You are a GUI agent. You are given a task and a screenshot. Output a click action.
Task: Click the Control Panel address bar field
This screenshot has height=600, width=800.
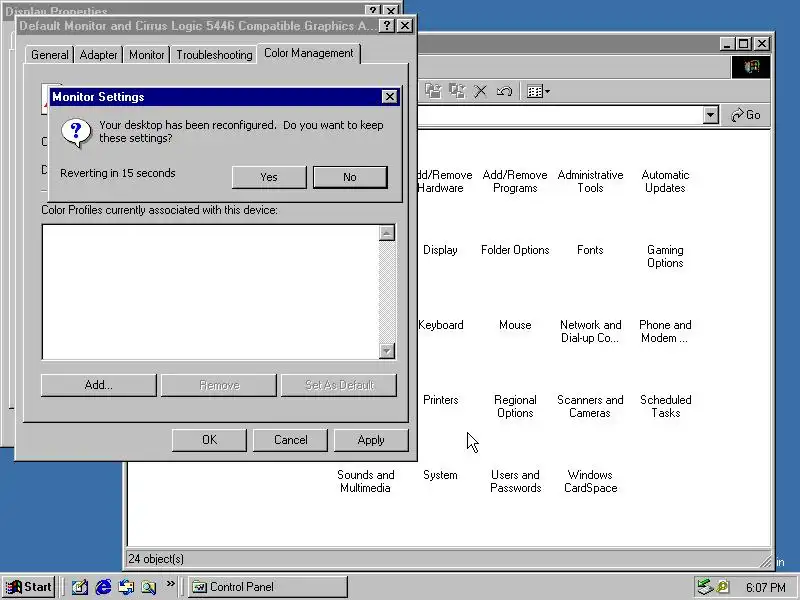tap(560, 115)
